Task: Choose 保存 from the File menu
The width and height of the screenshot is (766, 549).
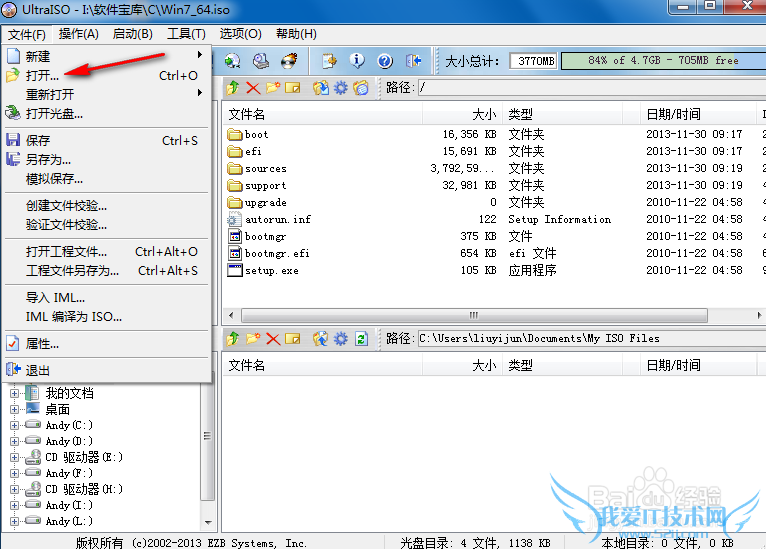Action: click(106, 141)
